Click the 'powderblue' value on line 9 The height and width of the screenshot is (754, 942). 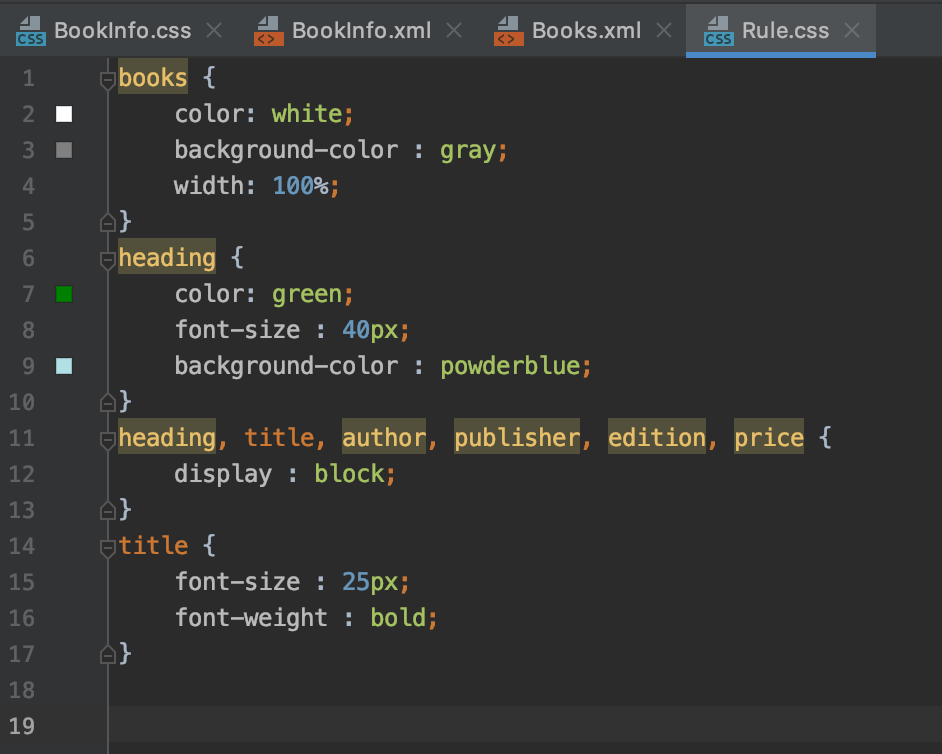point(510,366)
